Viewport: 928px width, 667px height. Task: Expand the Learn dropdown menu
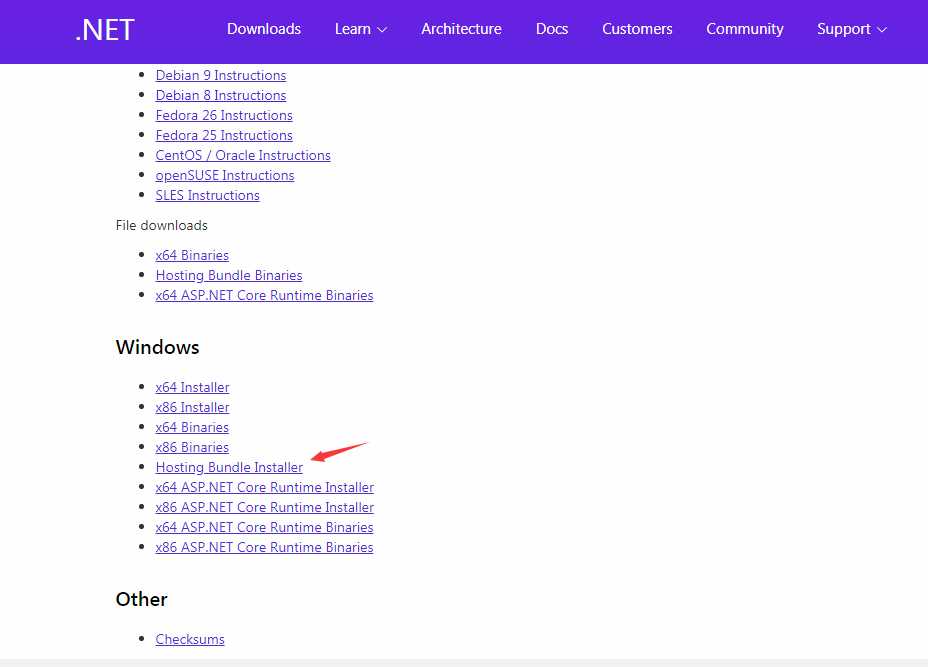pos(360,29)
